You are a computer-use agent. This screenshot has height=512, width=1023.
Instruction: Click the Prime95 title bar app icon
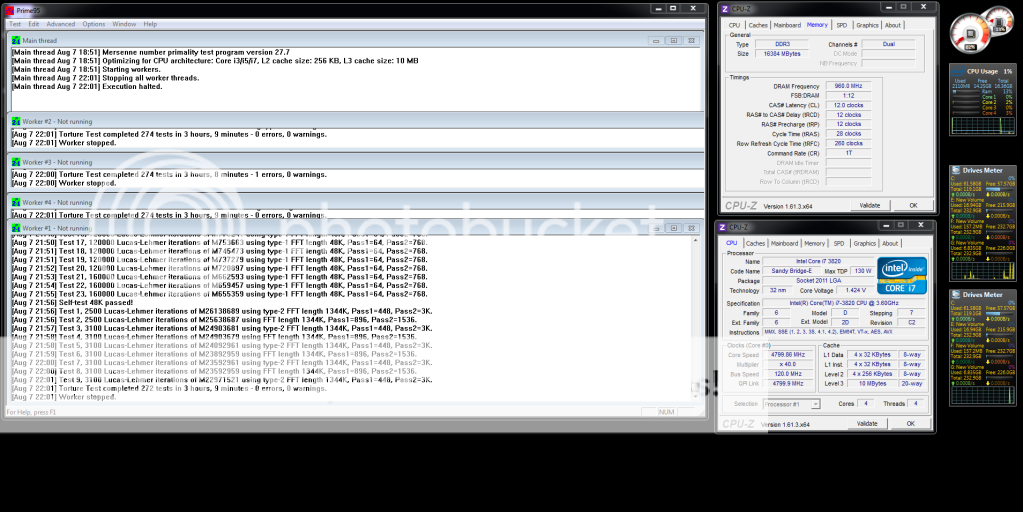pos(9,10)
